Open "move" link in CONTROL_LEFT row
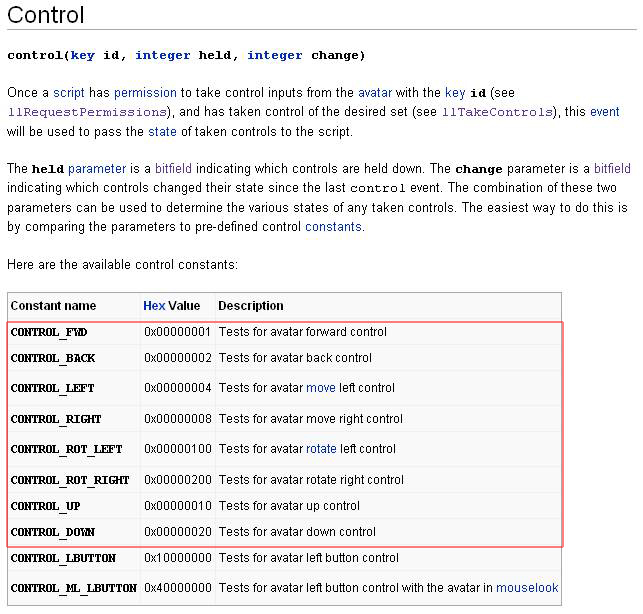 pyautogui.click(x=320, y=388)
